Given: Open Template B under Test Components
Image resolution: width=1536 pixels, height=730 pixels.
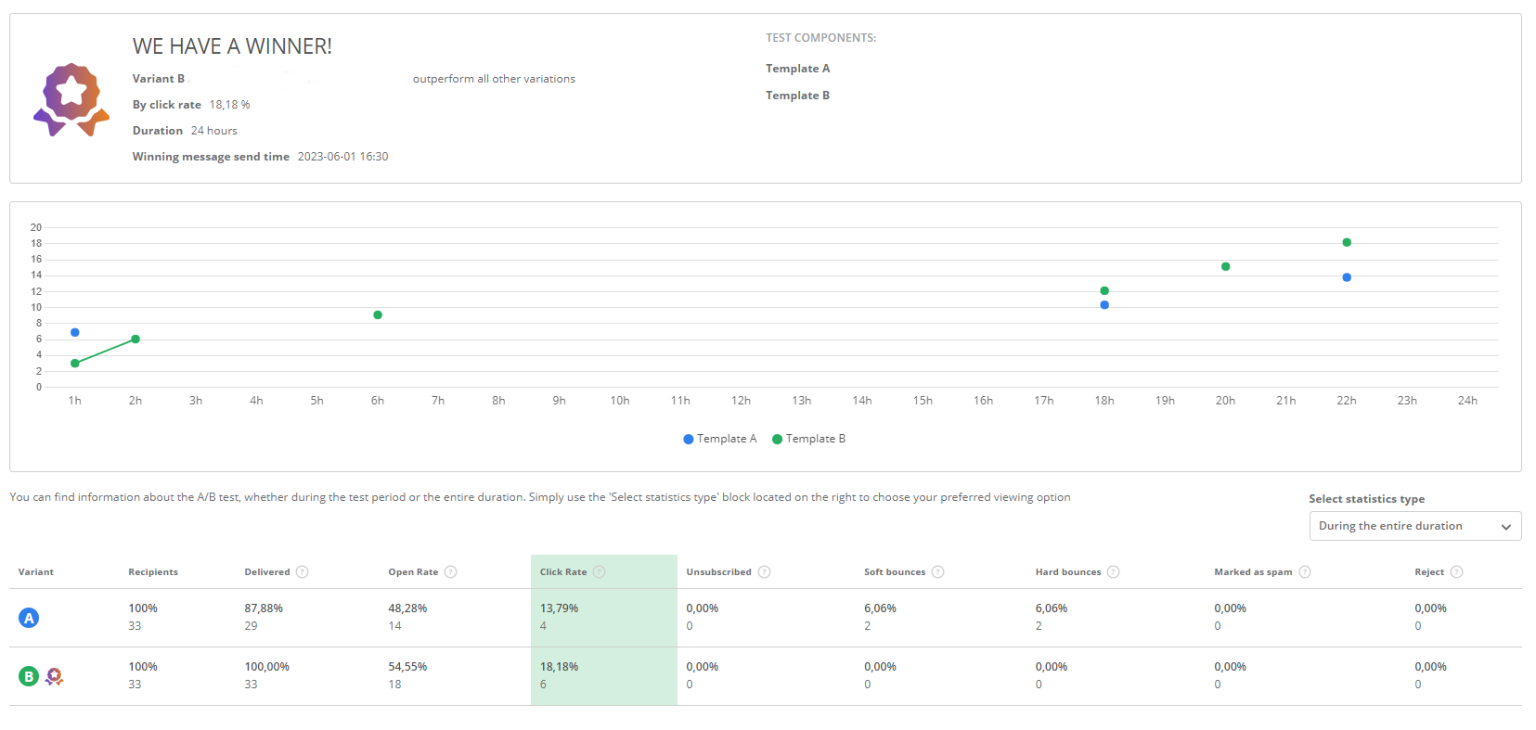Looking at the screenshot, I should 798,96.
